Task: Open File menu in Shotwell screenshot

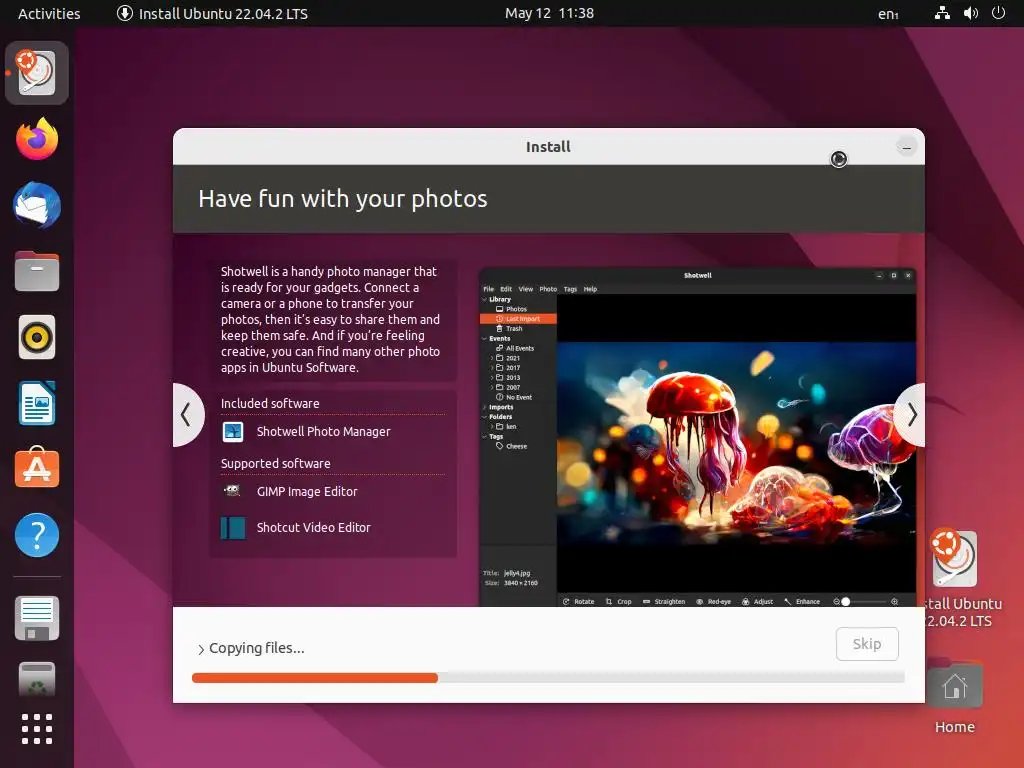Action: (488, 289)
